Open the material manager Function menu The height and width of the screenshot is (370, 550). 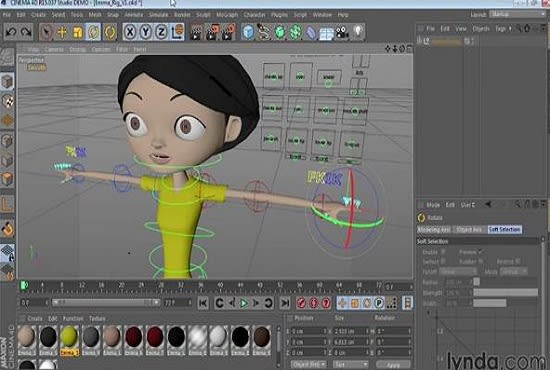tap(73, 318)
